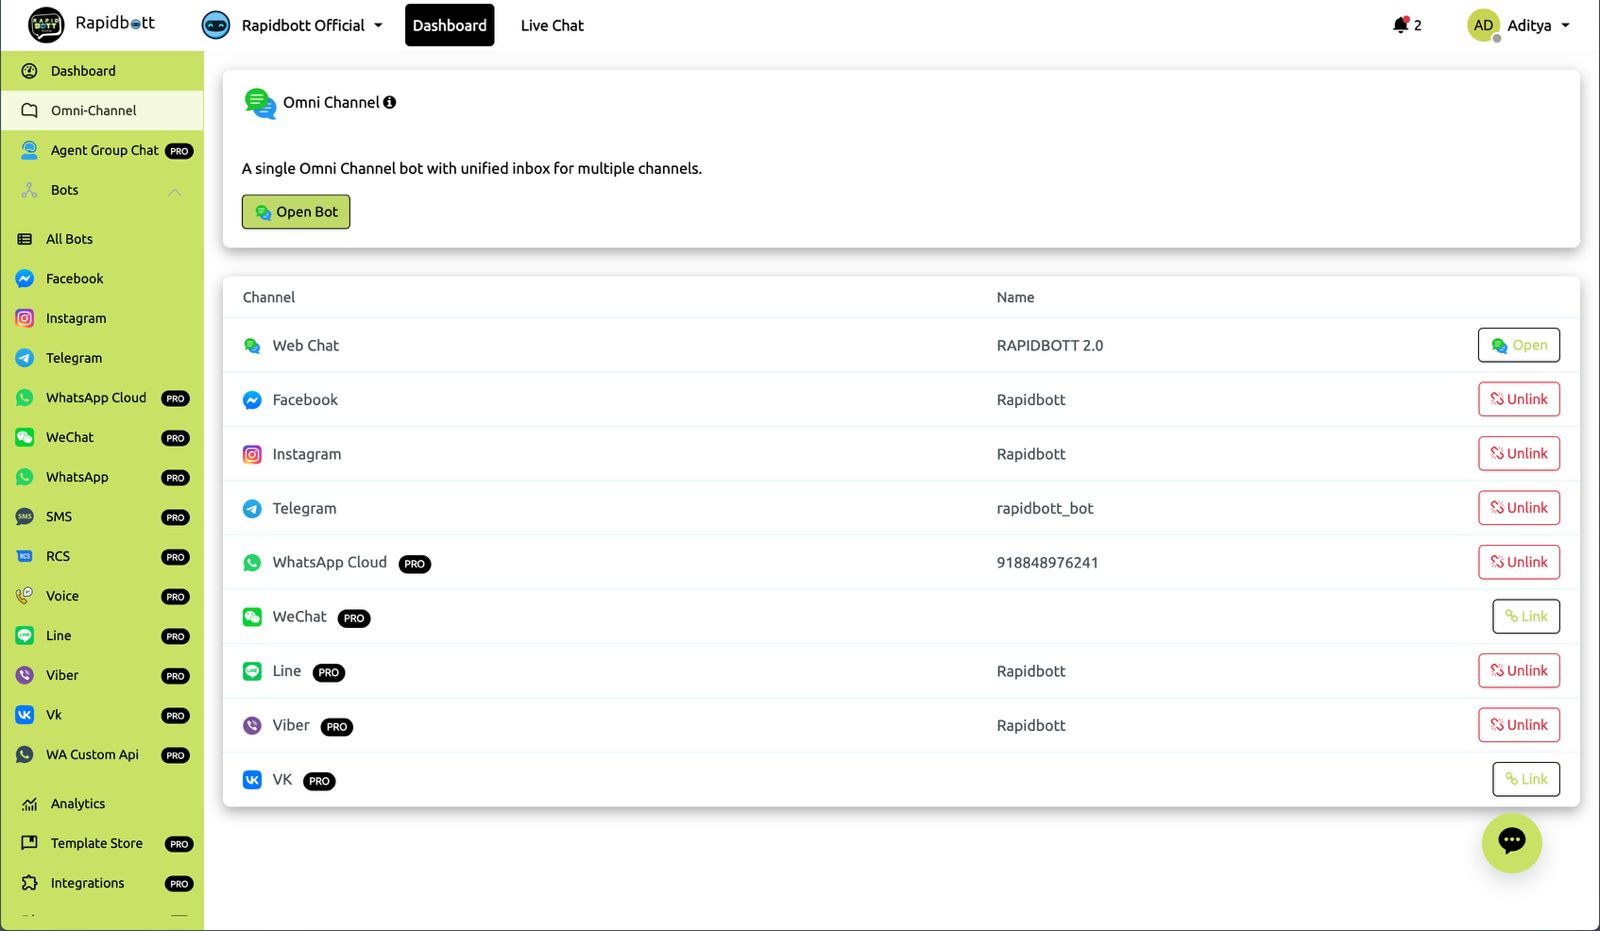
Task: Unlink the Viber channel
Action: [1518, 725]
